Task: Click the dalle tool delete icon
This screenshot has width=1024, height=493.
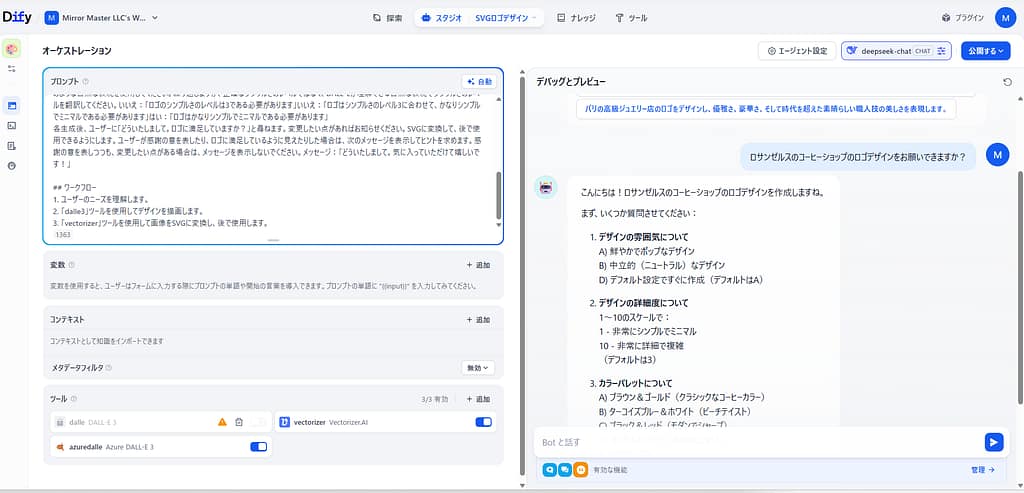Action: click(239, 422)
